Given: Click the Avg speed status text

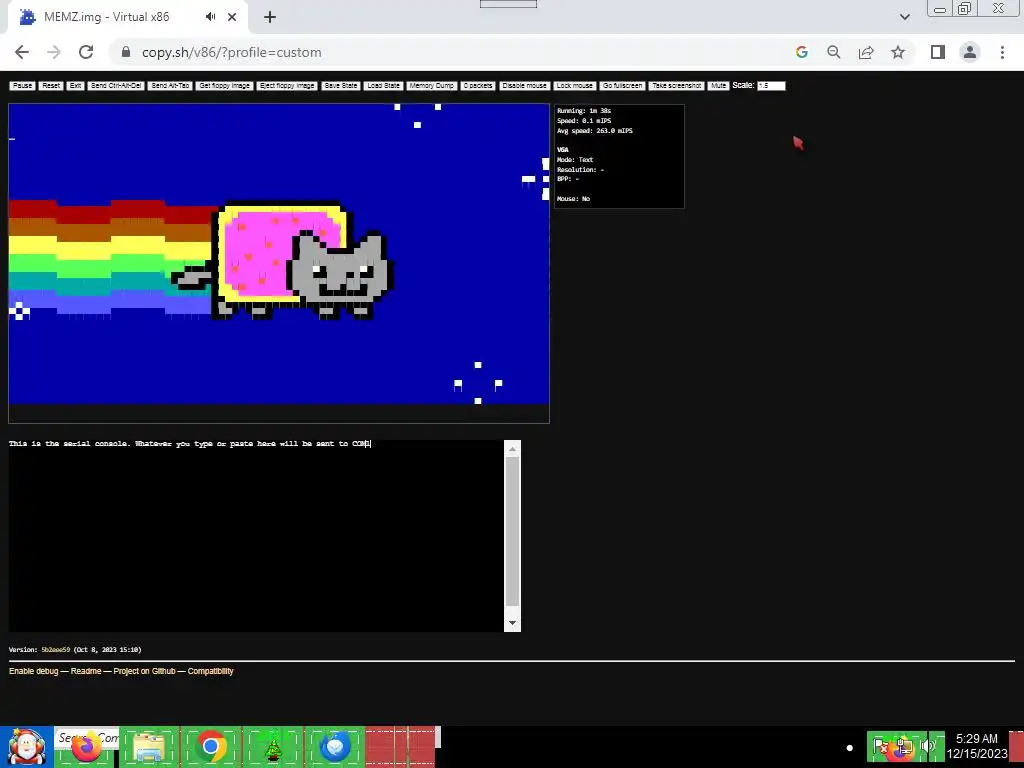Looking at the screenshot, I should [595, 131].
